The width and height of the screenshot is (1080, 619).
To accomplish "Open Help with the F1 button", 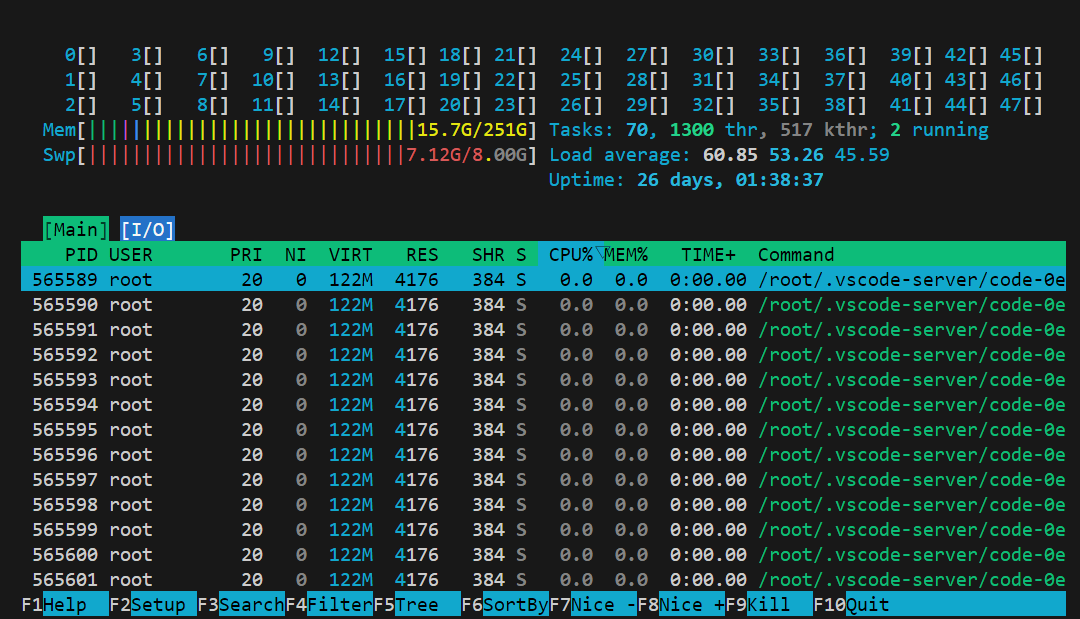I will point(65,605).
